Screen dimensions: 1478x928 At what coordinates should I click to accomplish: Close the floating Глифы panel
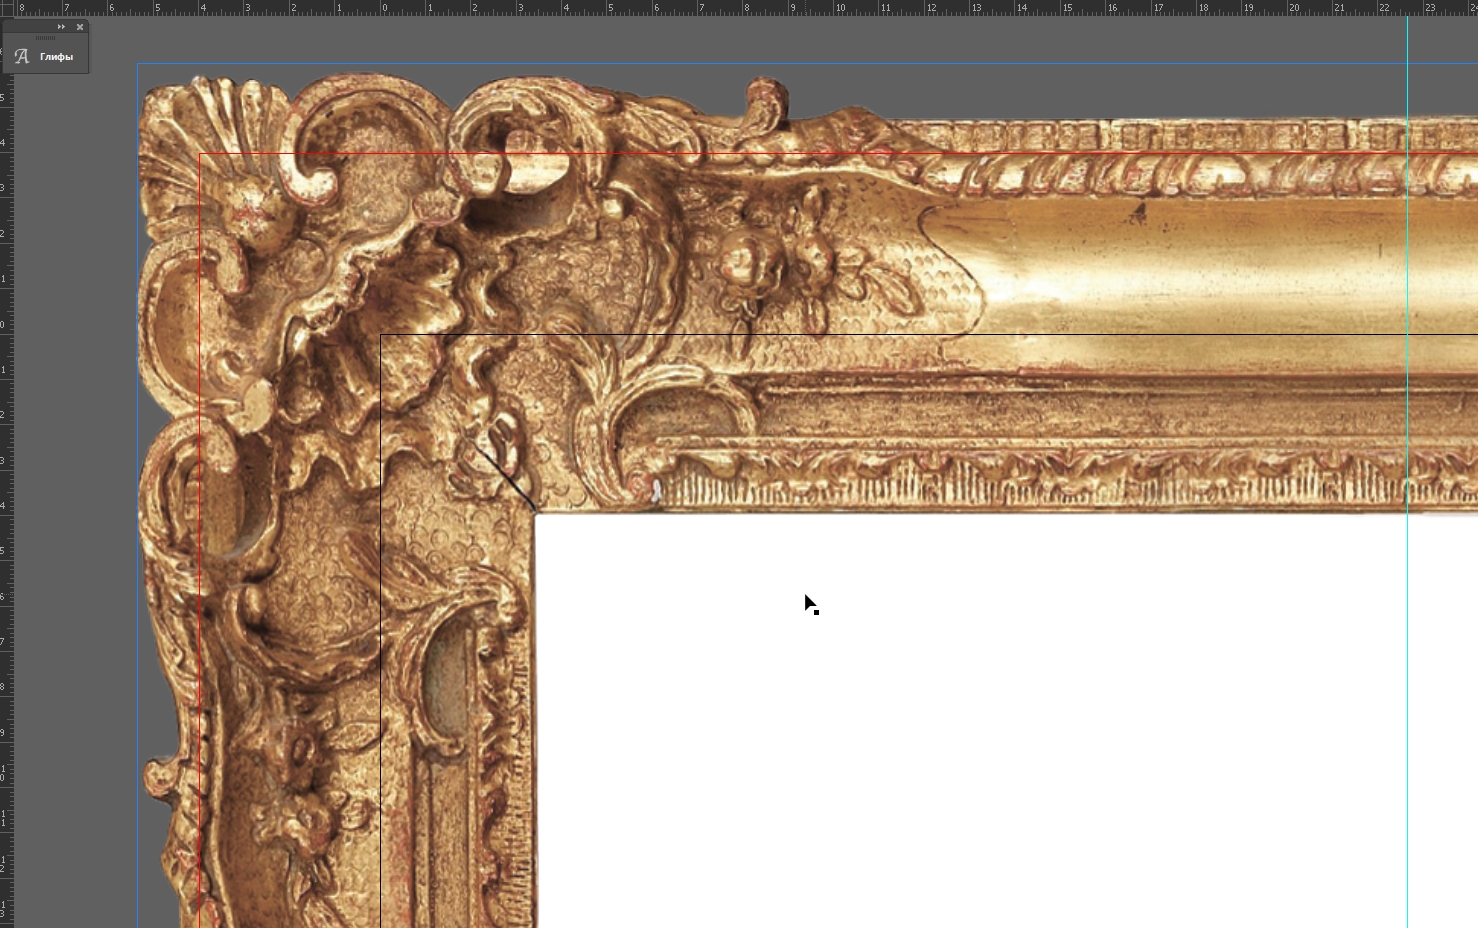(80, 27)
